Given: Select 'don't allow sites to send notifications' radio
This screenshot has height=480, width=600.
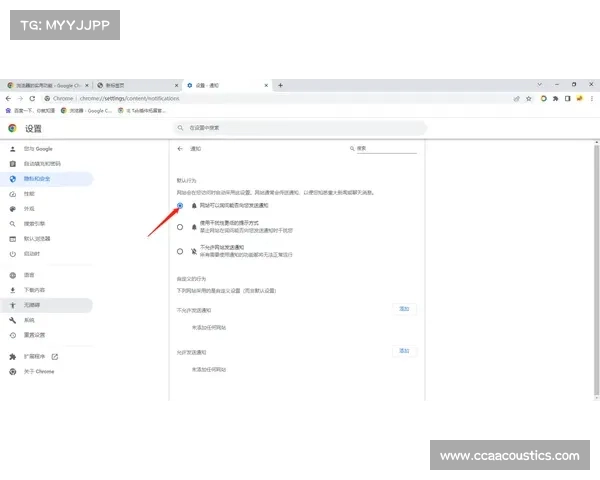Looking at the screenshot, I should tap(180, 251).
